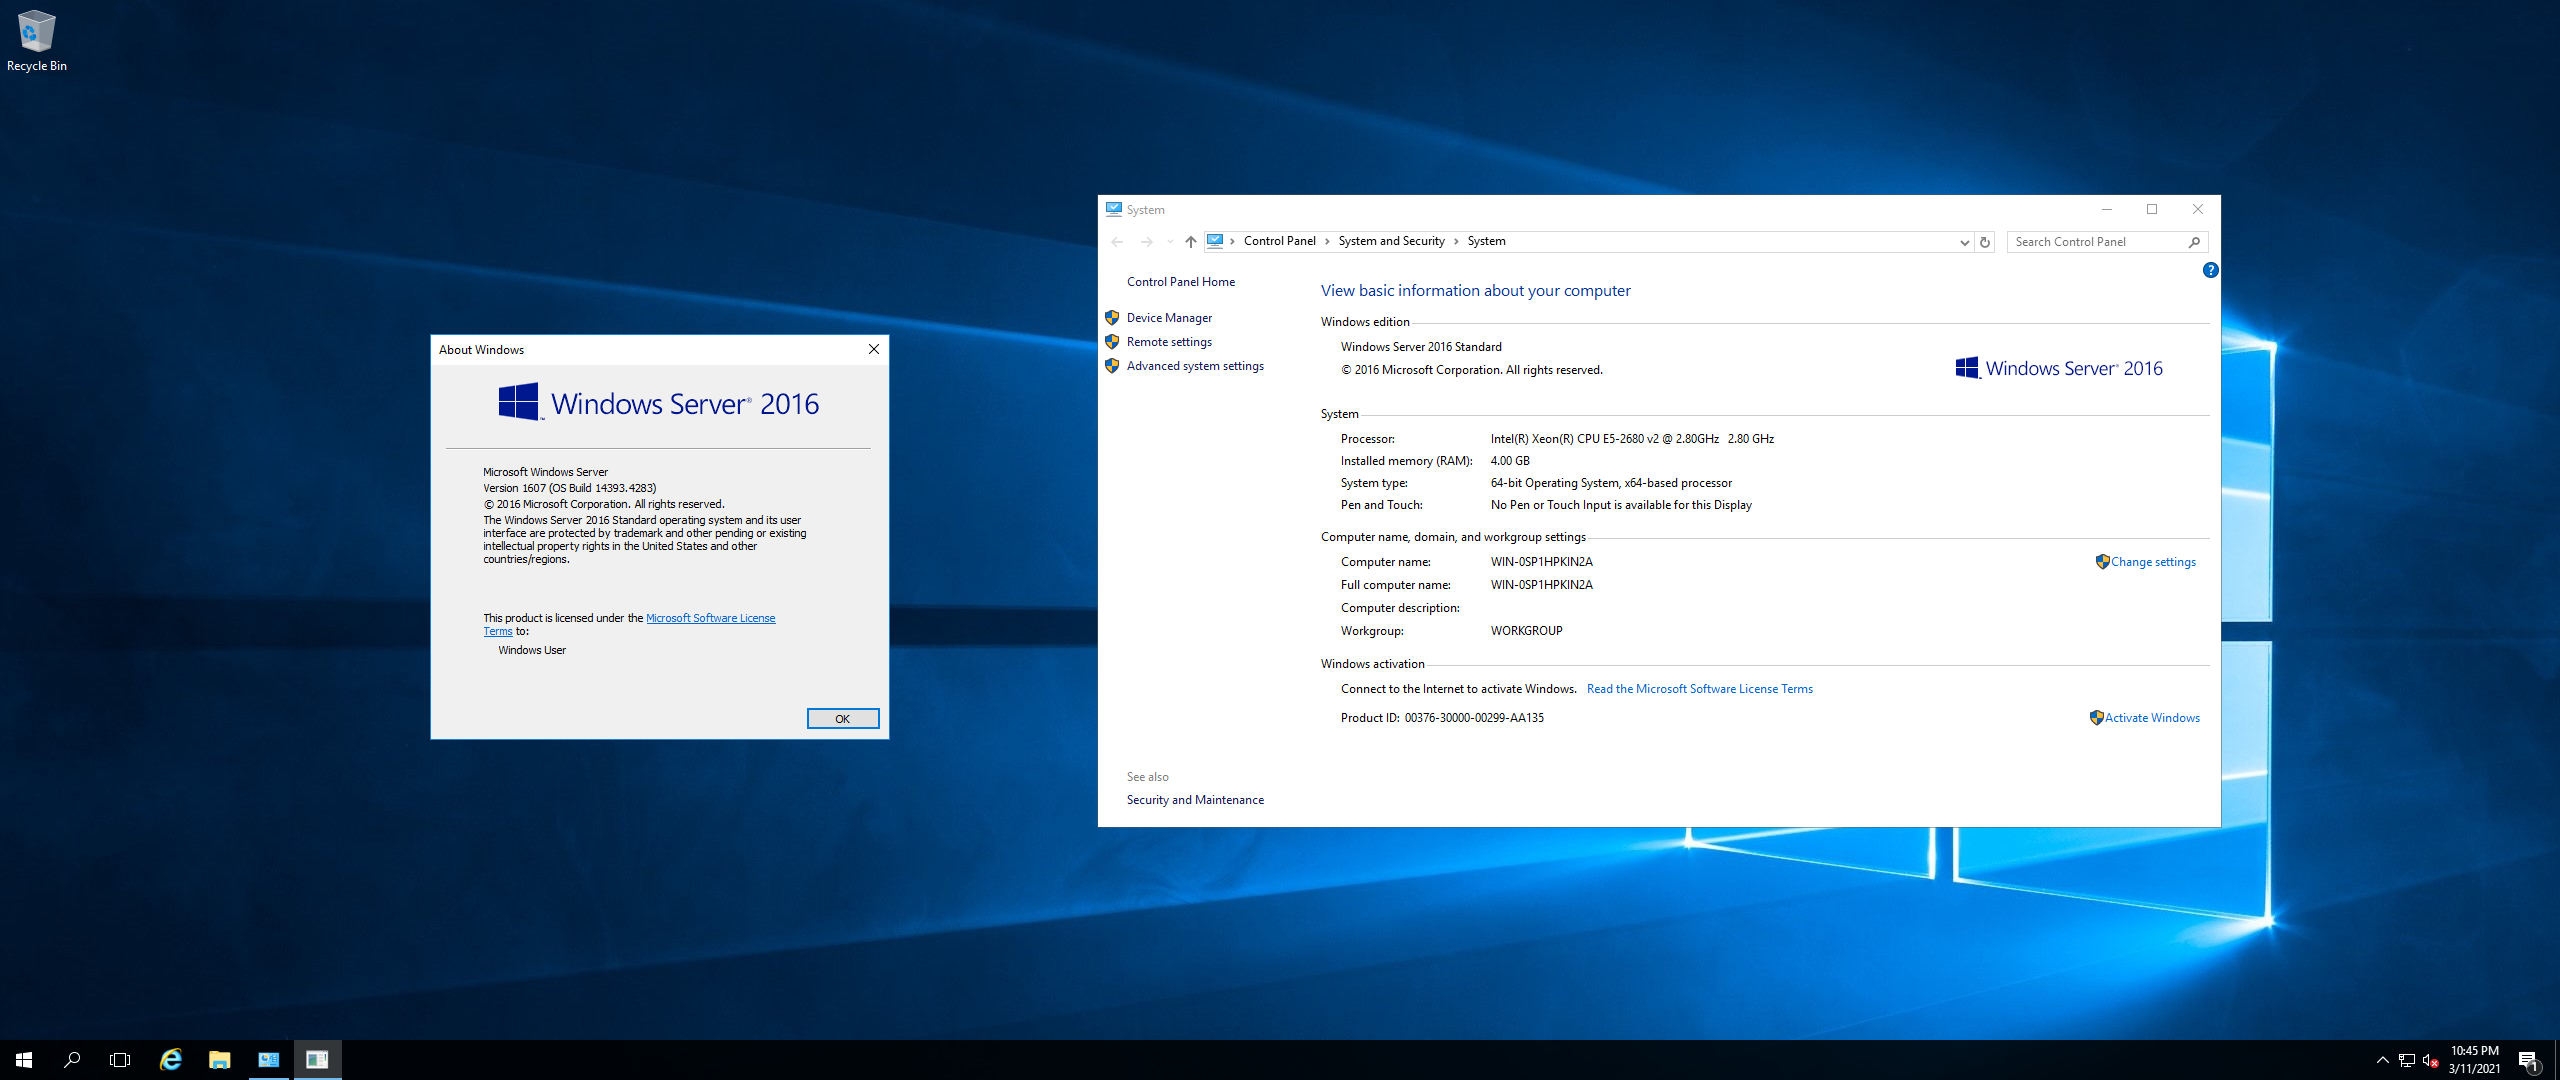Click the search magnifier in Control Panel
Screen dimensions: 2560x1080
click(x=2195, y=242)
